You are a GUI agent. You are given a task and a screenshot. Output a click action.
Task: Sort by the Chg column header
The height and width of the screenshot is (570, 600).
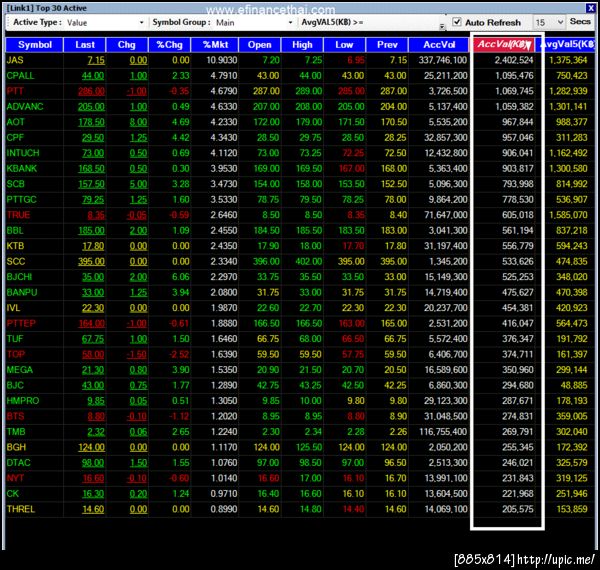(x=127, y=45)
